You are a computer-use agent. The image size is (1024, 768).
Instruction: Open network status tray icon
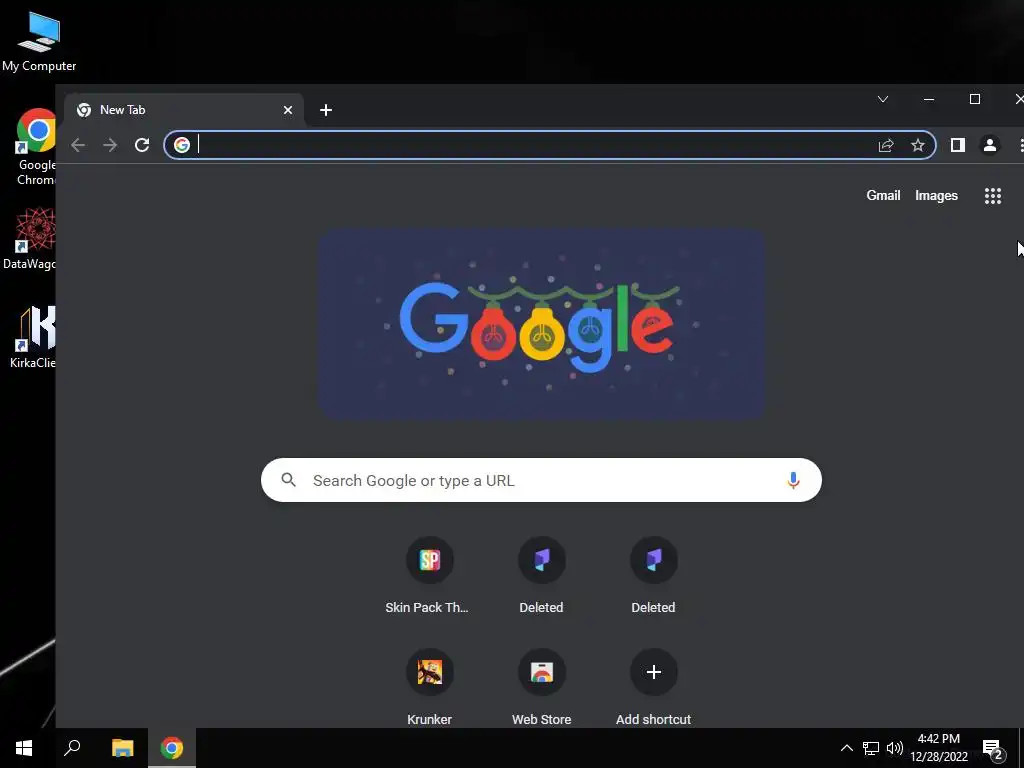click(x=871, y=748)
